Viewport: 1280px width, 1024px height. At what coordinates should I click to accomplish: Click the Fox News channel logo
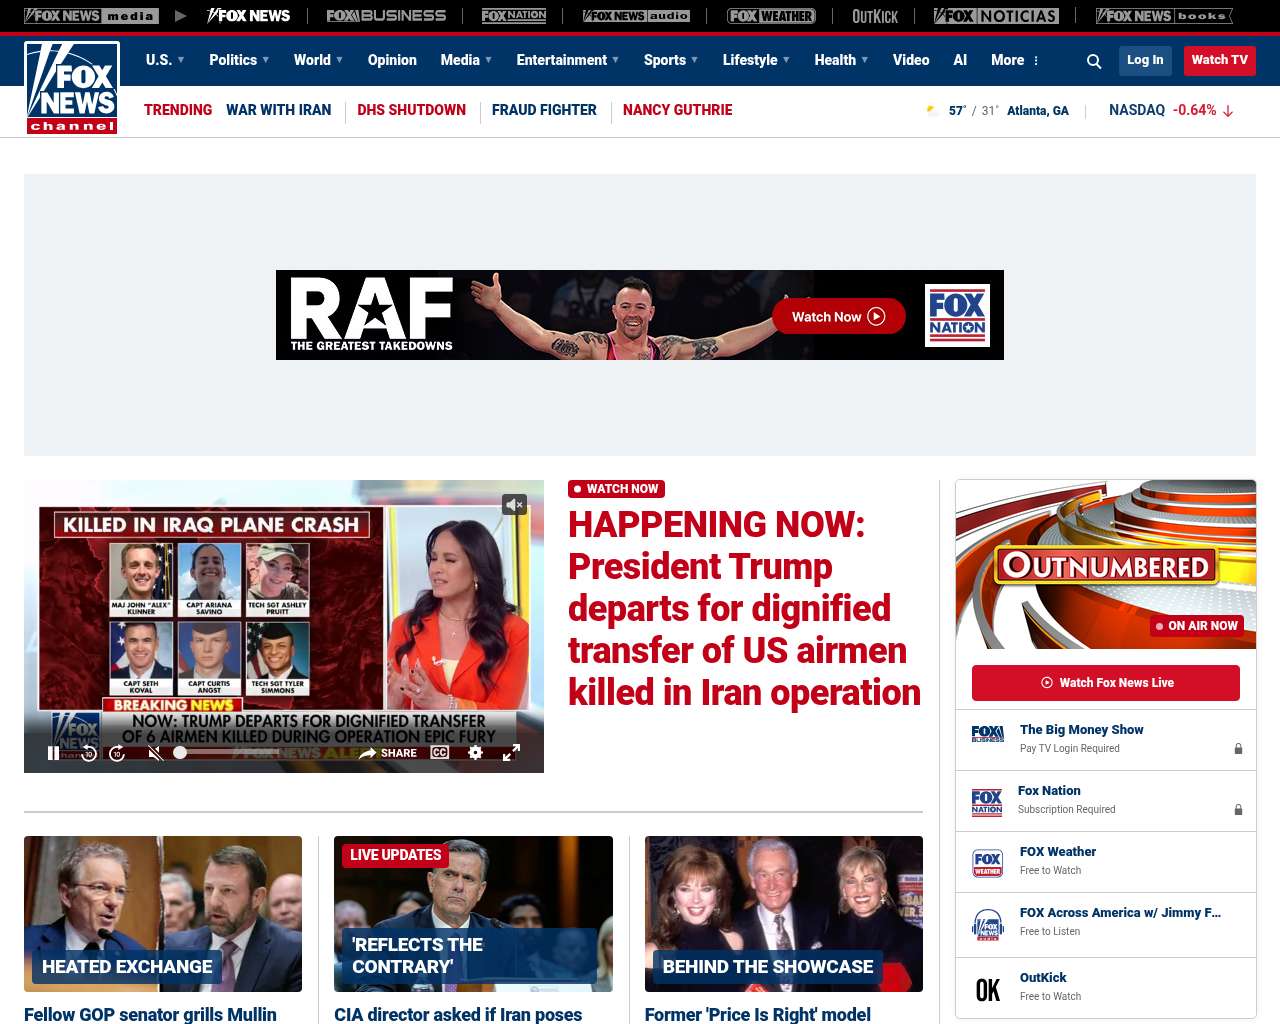click(x=72, y=88)
